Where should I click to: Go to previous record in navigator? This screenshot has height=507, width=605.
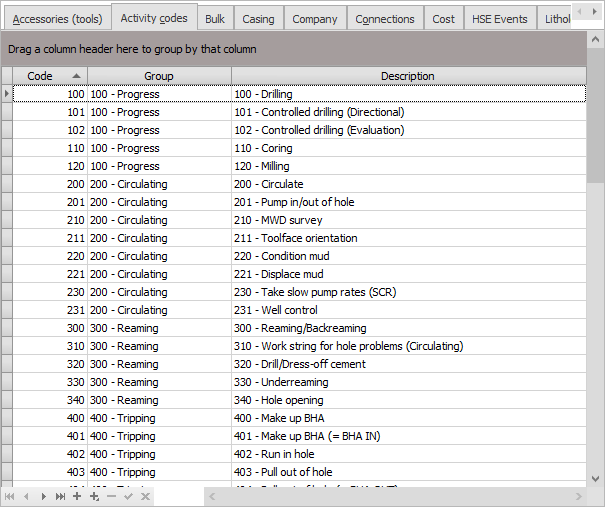27,496
